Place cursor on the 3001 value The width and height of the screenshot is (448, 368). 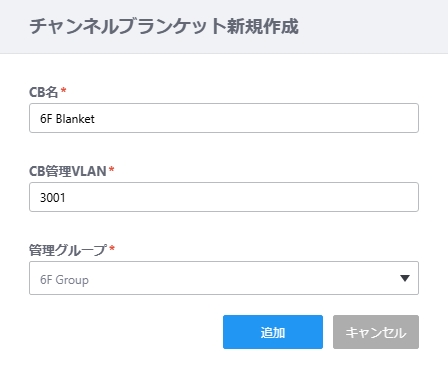(53, 198)
